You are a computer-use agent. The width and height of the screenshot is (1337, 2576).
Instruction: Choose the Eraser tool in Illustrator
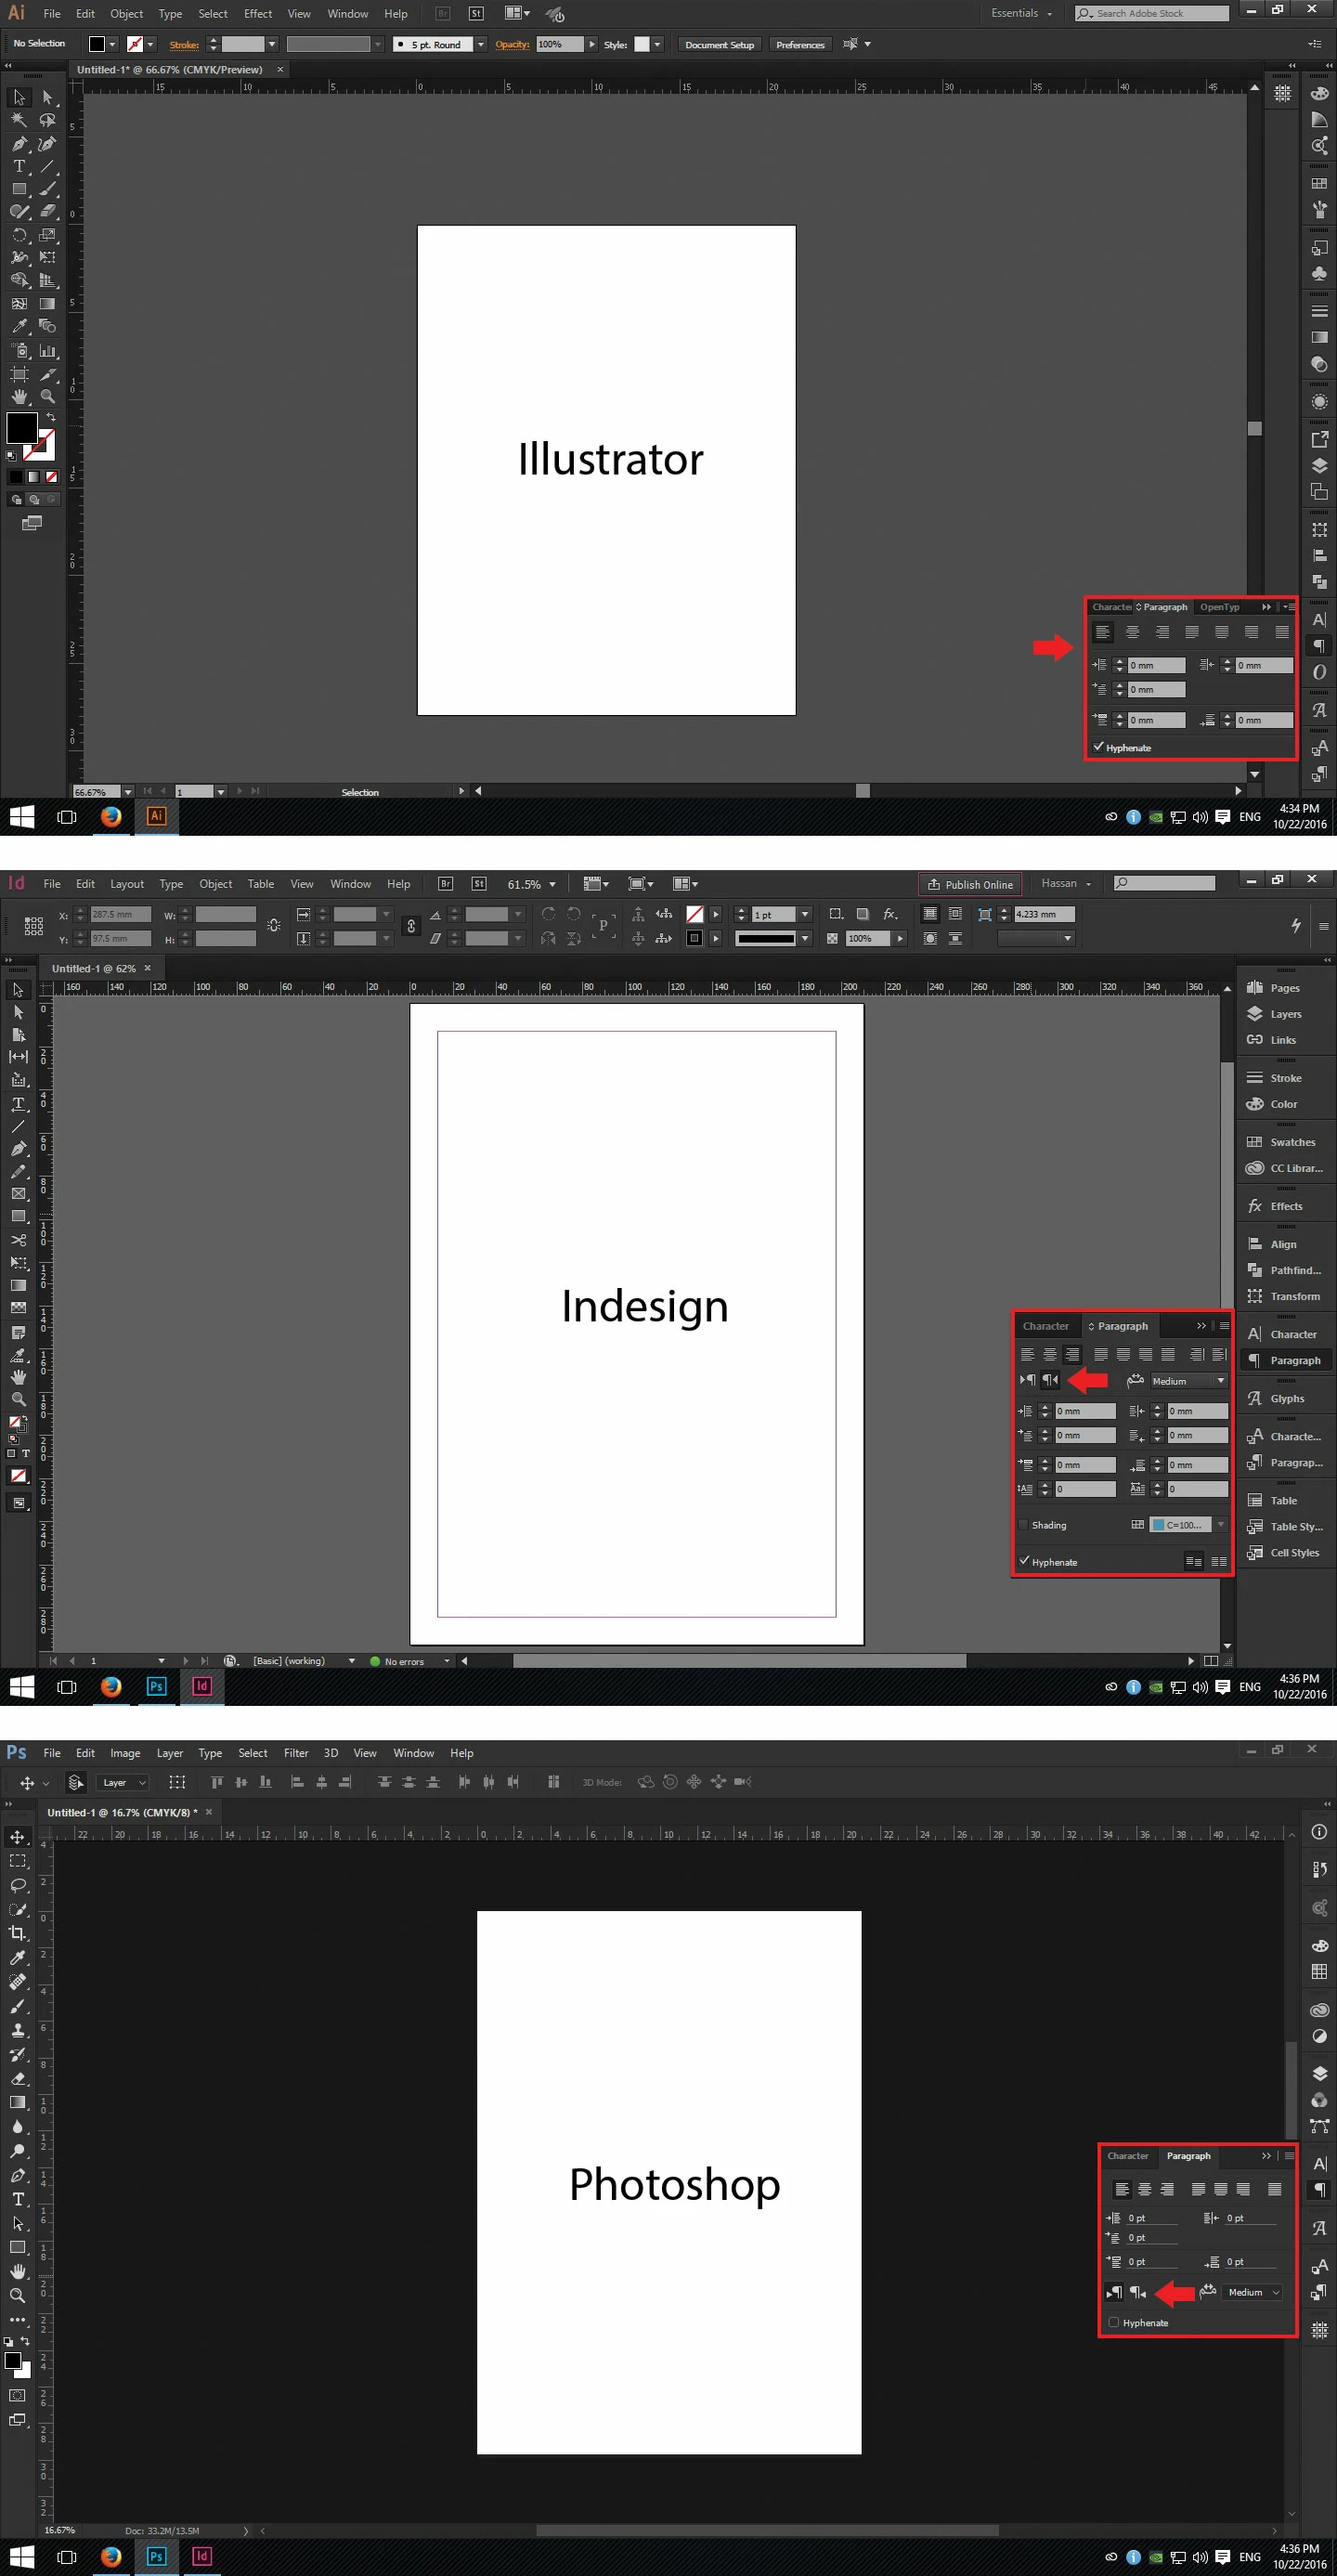[47, 211]
